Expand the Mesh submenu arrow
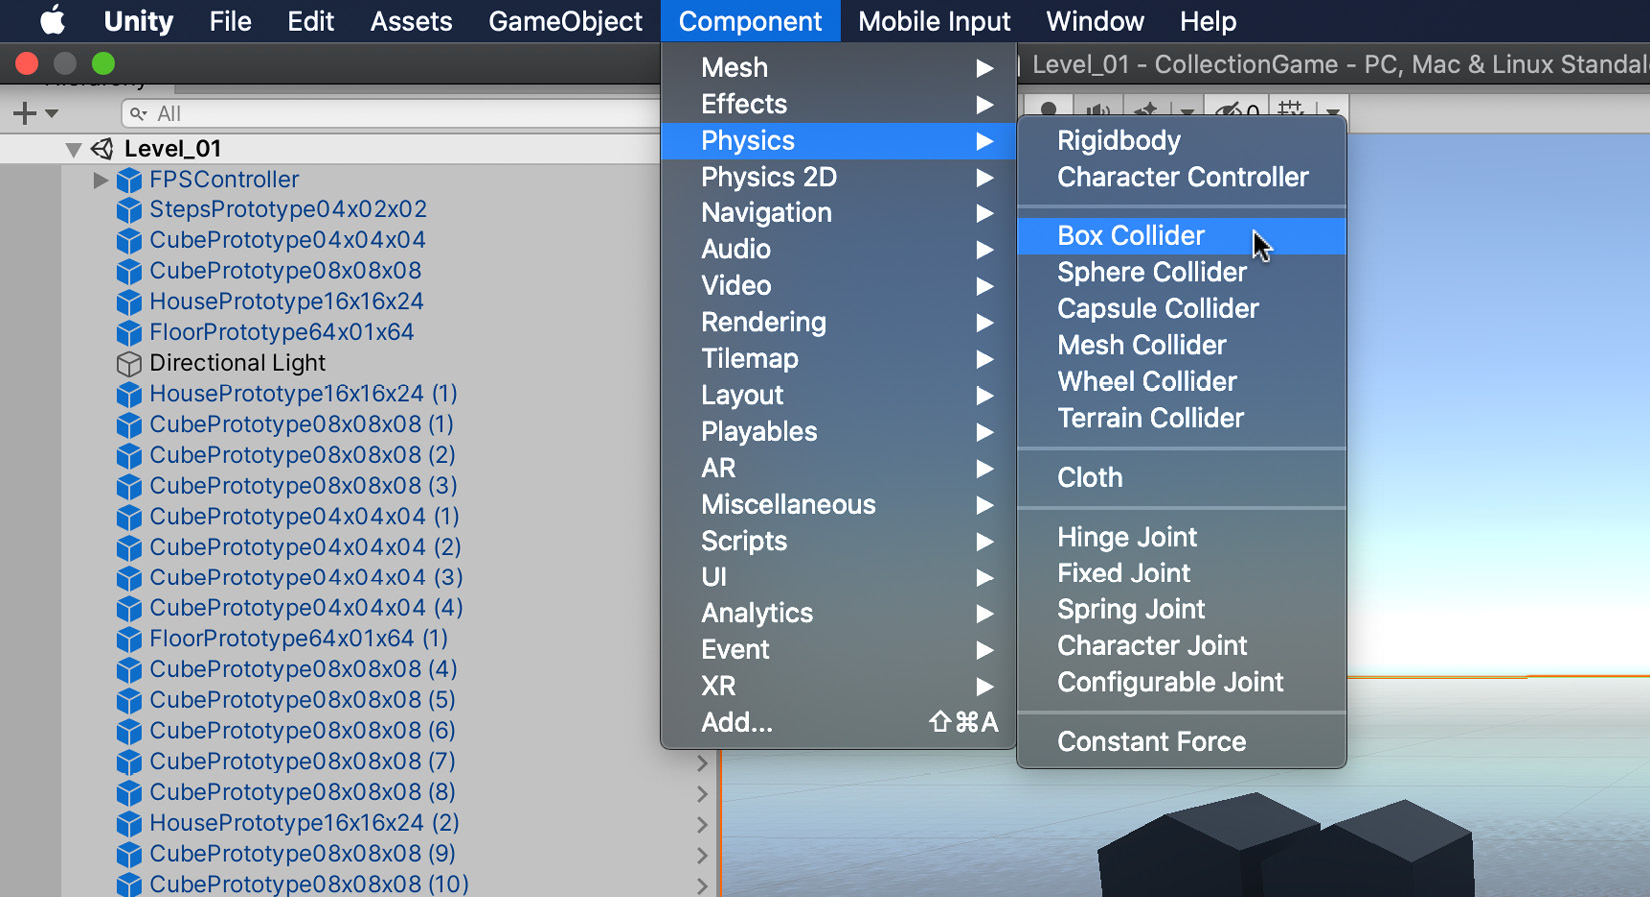The height and width of the screenshot is (897, 1650). point(985,68)
